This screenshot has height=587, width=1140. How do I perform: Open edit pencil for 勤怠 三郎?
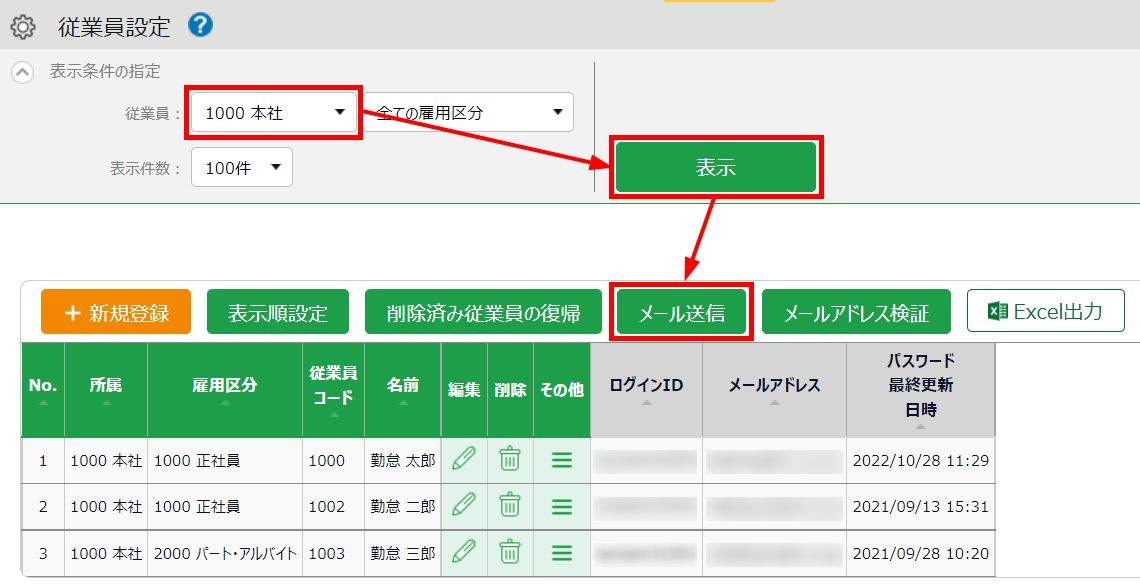click(x=464, y=552)
